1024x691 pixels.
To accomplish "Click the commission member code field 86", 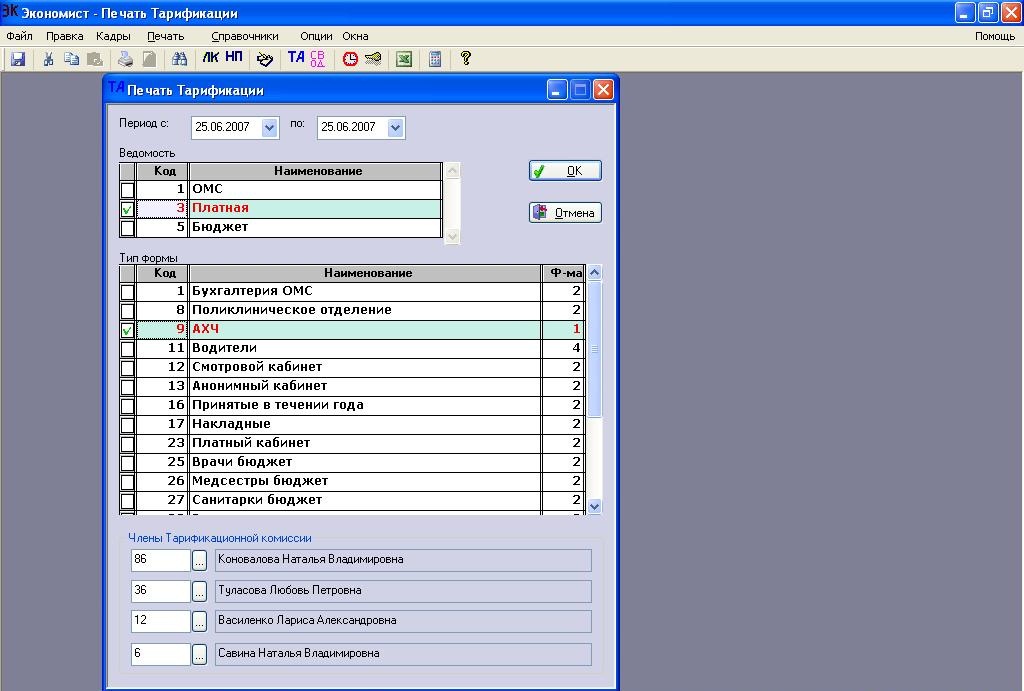I will pos(160,560).
